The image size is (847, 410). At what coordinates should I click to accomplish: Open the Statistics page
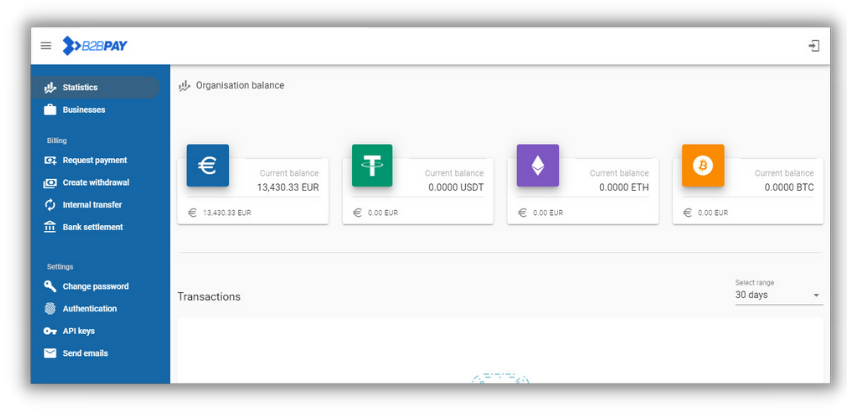point(95,87)
